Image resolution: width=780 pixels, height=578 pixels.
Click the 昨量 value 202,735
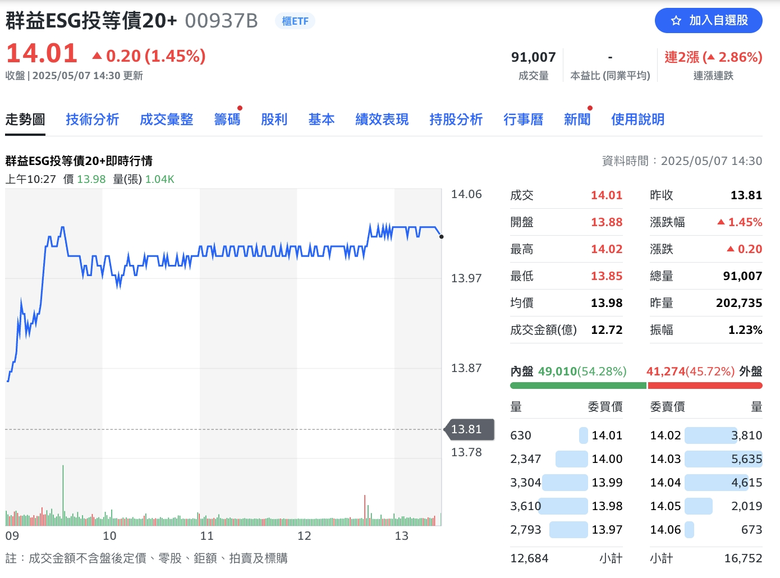pos(739,303)
